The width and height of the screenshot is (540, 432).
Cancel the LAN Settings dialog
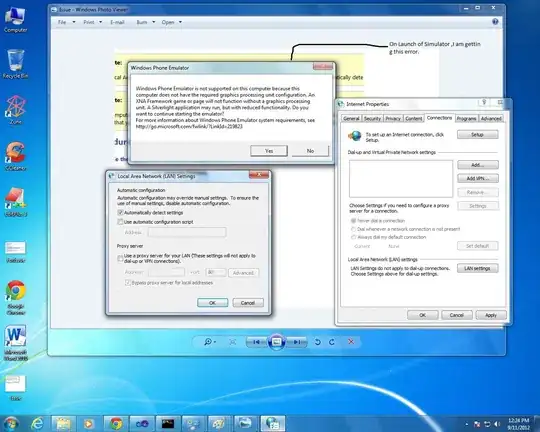coord(248,303)
